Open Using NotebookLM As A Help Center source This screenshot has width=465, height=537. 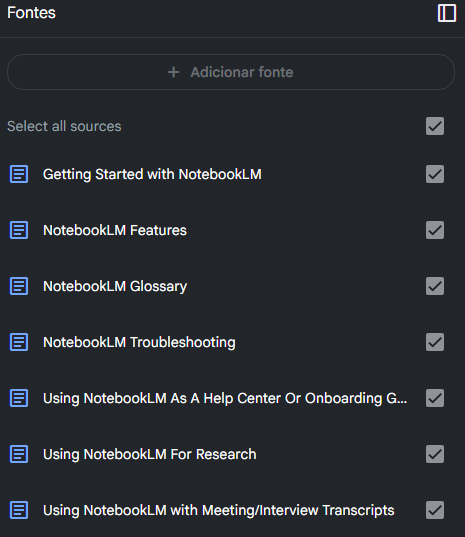(x=225, y=398)
